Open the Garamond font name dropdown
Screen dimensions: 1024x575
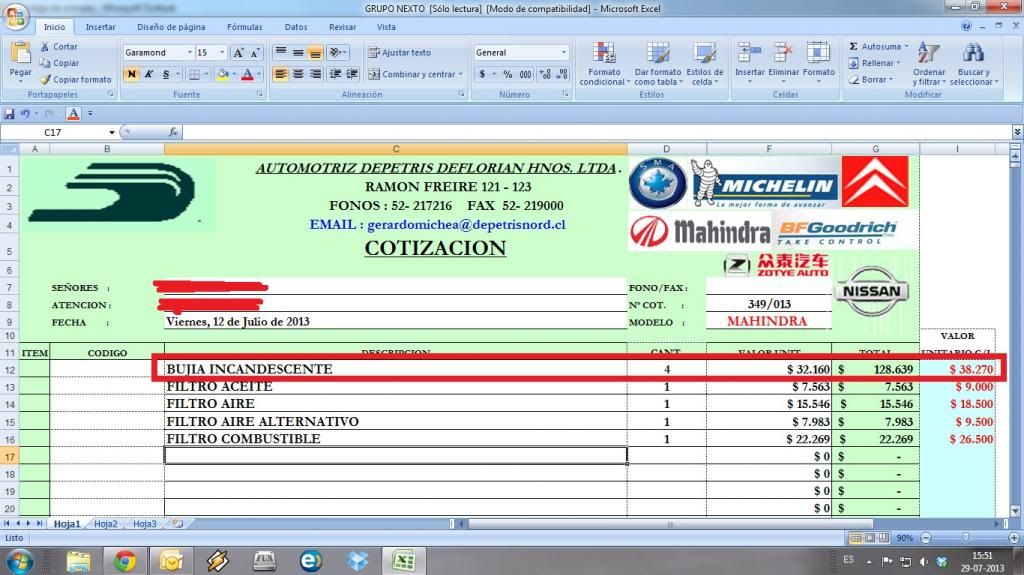point(189,52)
